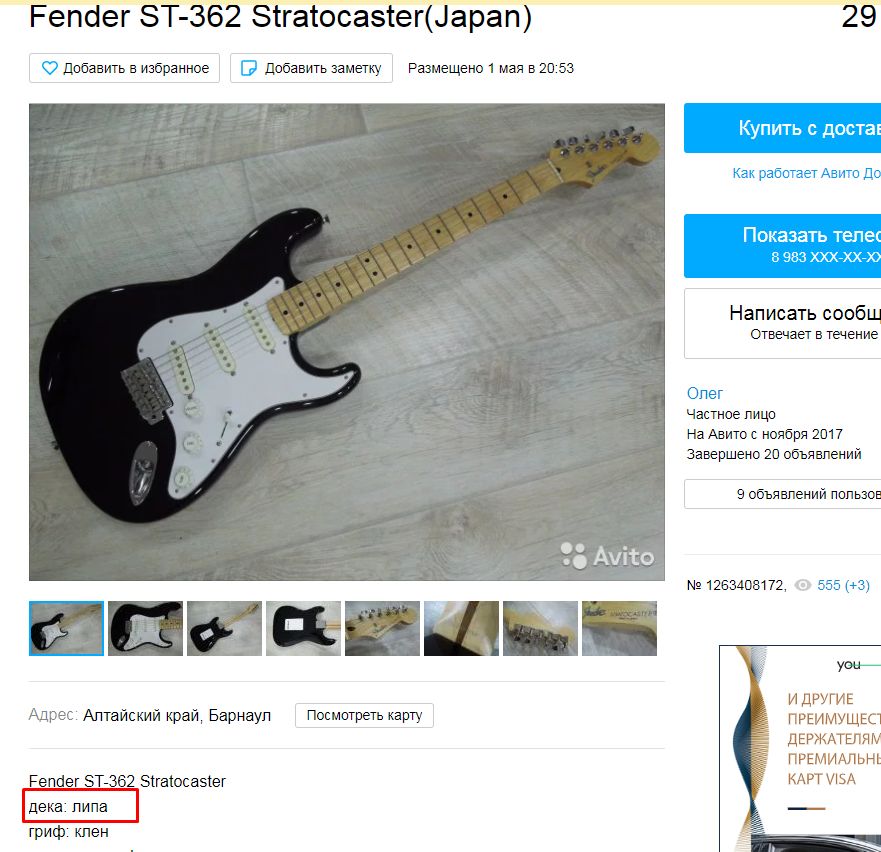The width and height of the screenshot is (881, 852).
Task: Open seller profile Олег
Action: point(705,393)
